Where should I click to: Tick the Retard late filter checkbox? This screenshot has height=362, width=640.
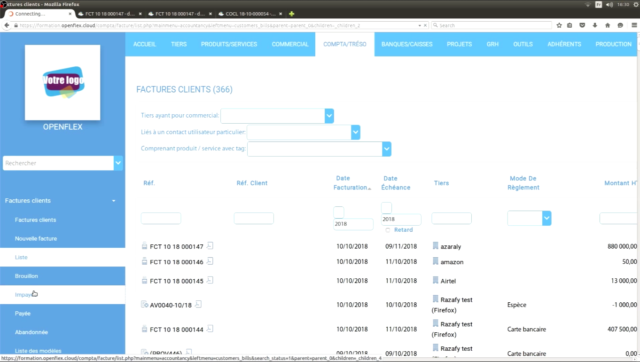(388, 230)
